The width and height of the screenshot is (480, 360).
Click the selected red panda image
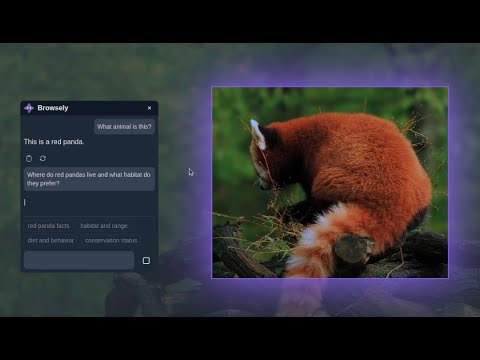point(330,182)
